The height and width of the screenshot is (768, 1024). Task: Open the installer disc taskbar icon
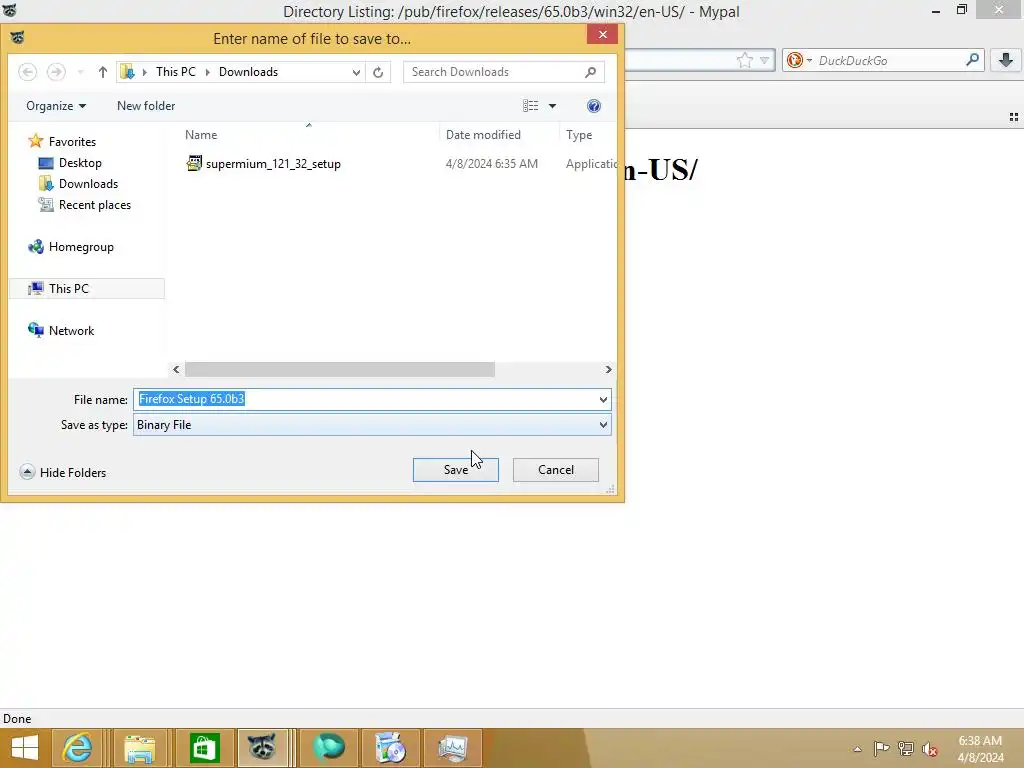point(391,748)
